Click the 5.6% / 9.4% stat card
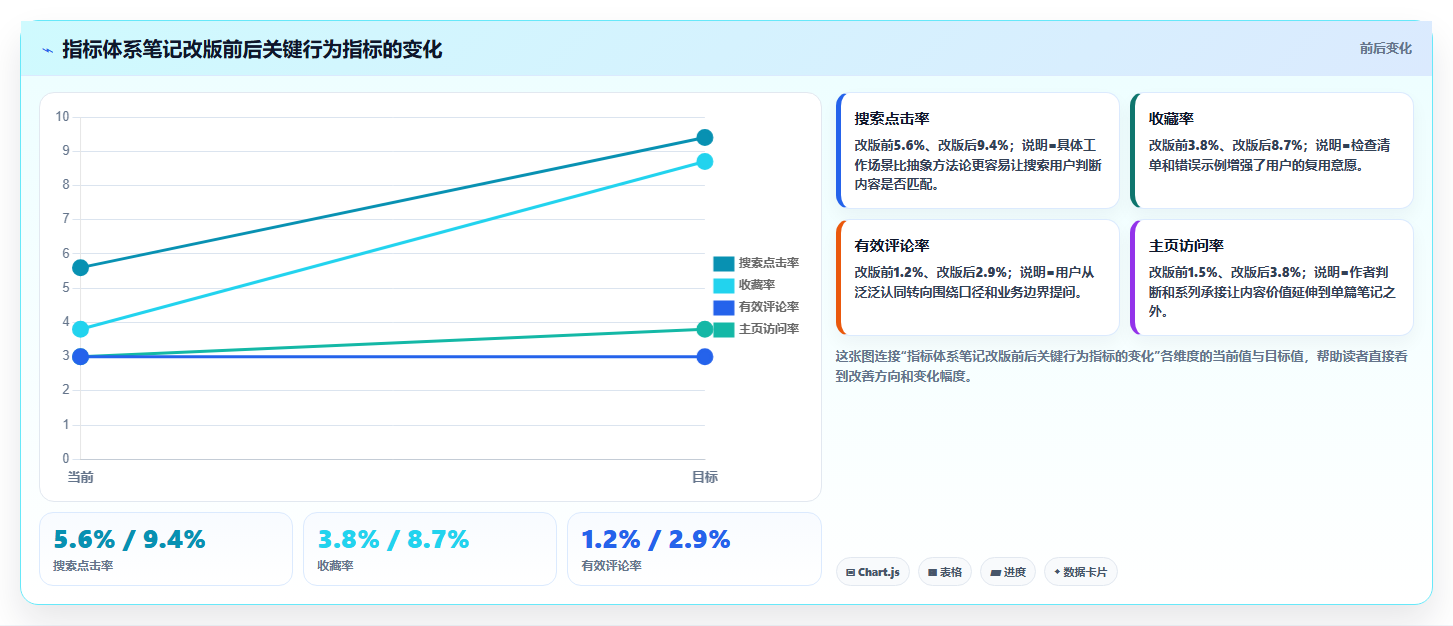1453x626 pixels. pos(166,549)
